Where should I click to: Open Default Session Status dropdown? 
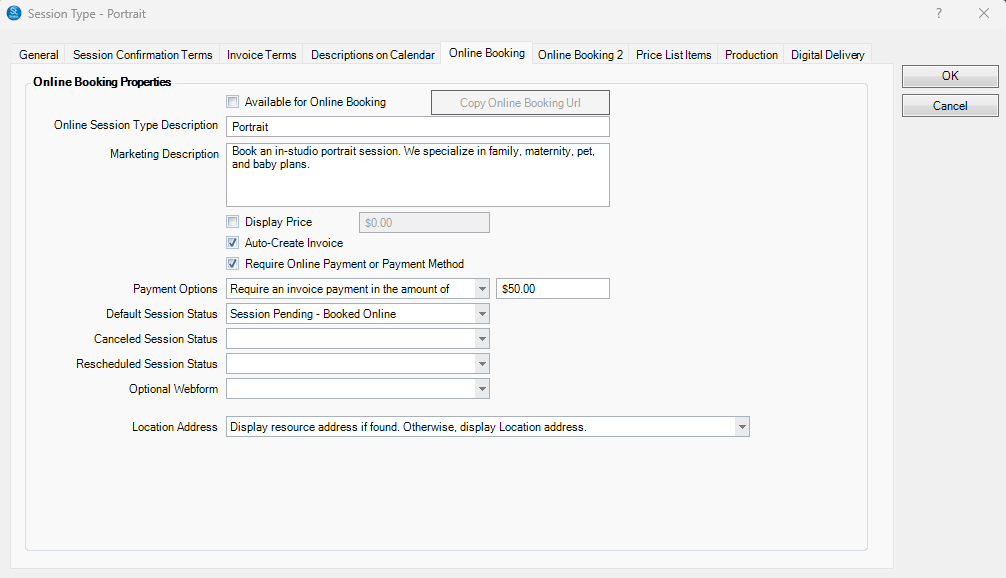[x=482, y=314]
